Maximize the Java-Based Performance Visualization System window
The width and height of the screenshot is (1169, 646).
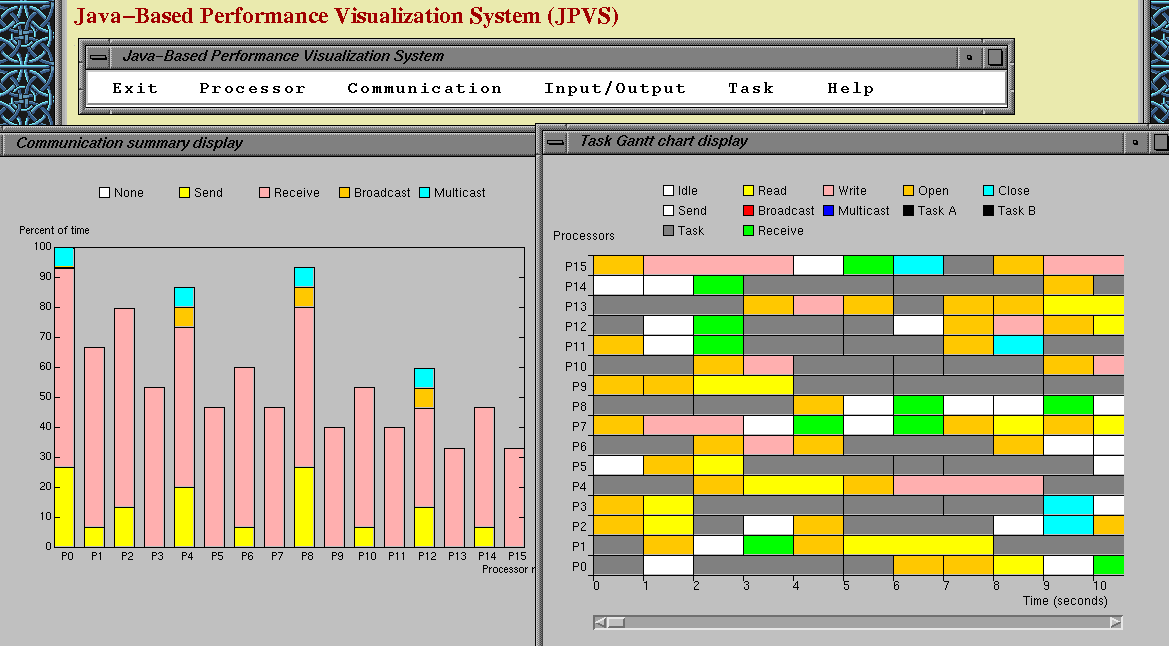coord(995,57)
